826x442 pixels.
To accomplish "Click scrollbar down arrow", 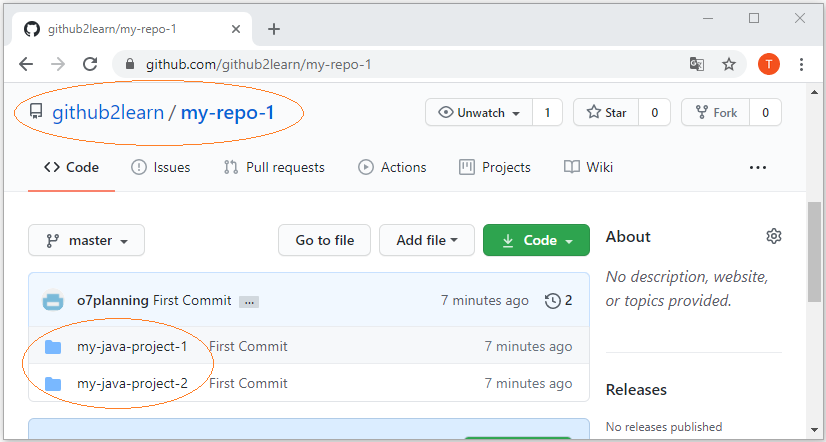I will 814,430.
